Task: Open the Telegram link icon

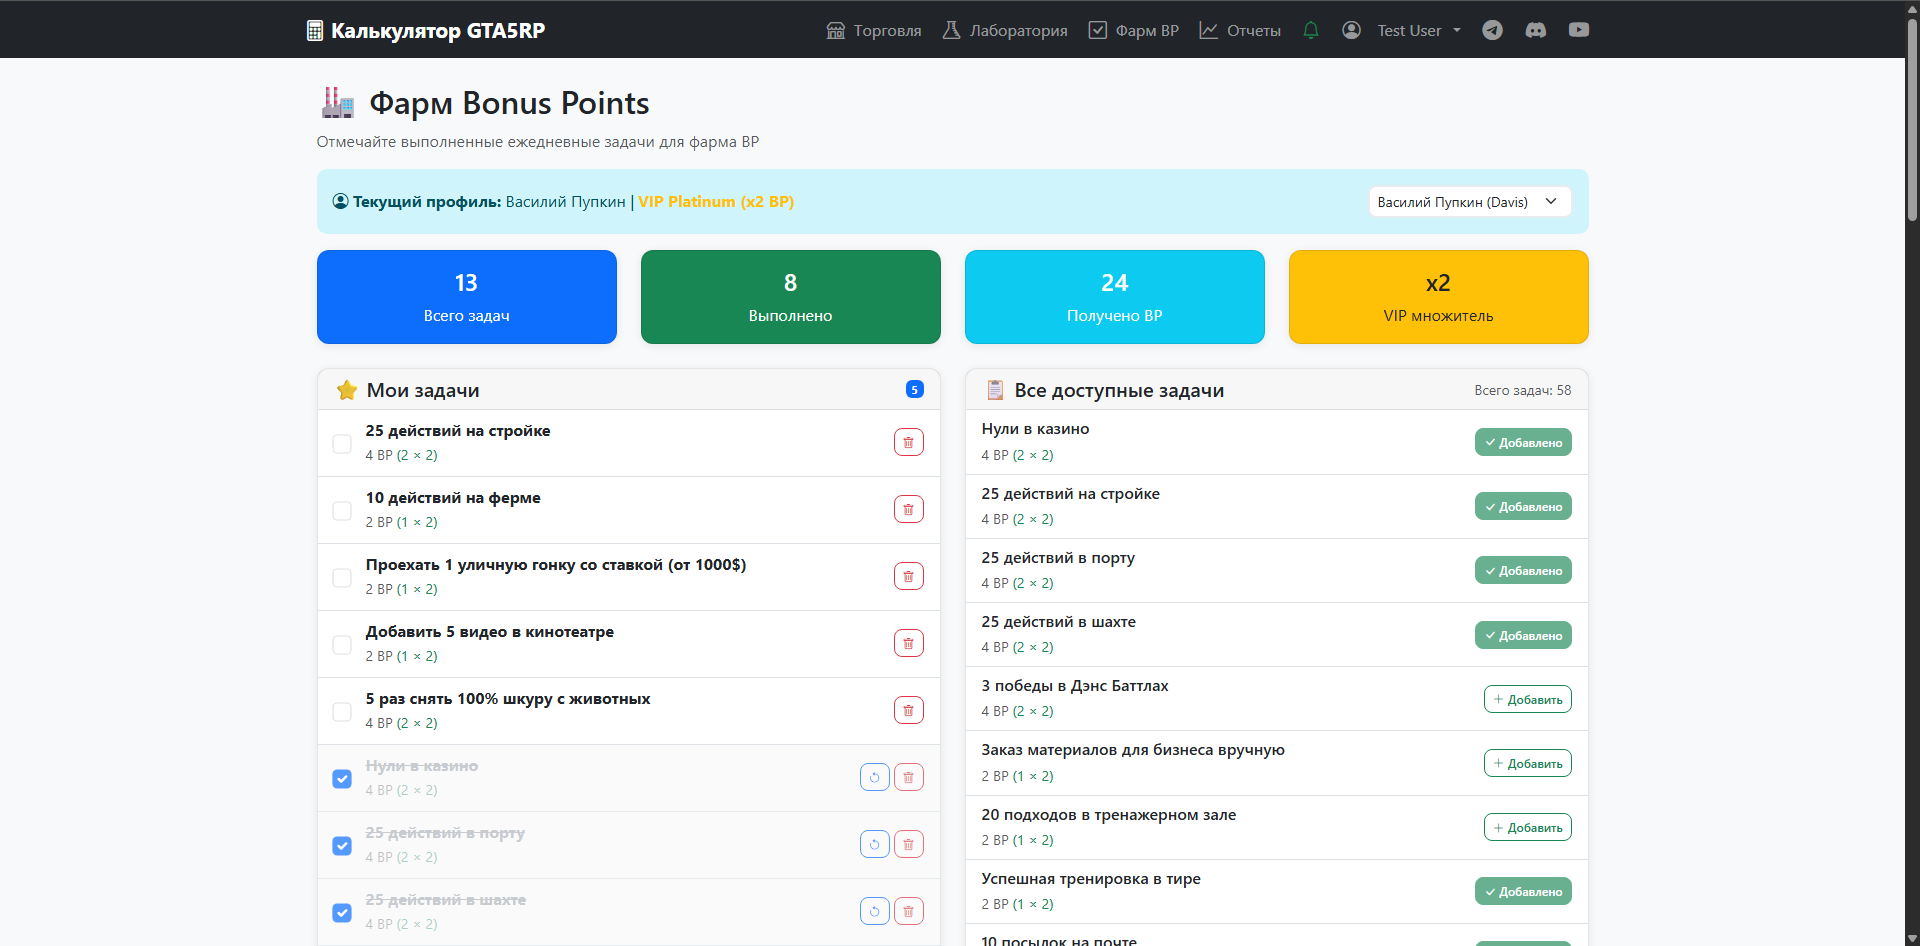Action: tap(1492, 30)
